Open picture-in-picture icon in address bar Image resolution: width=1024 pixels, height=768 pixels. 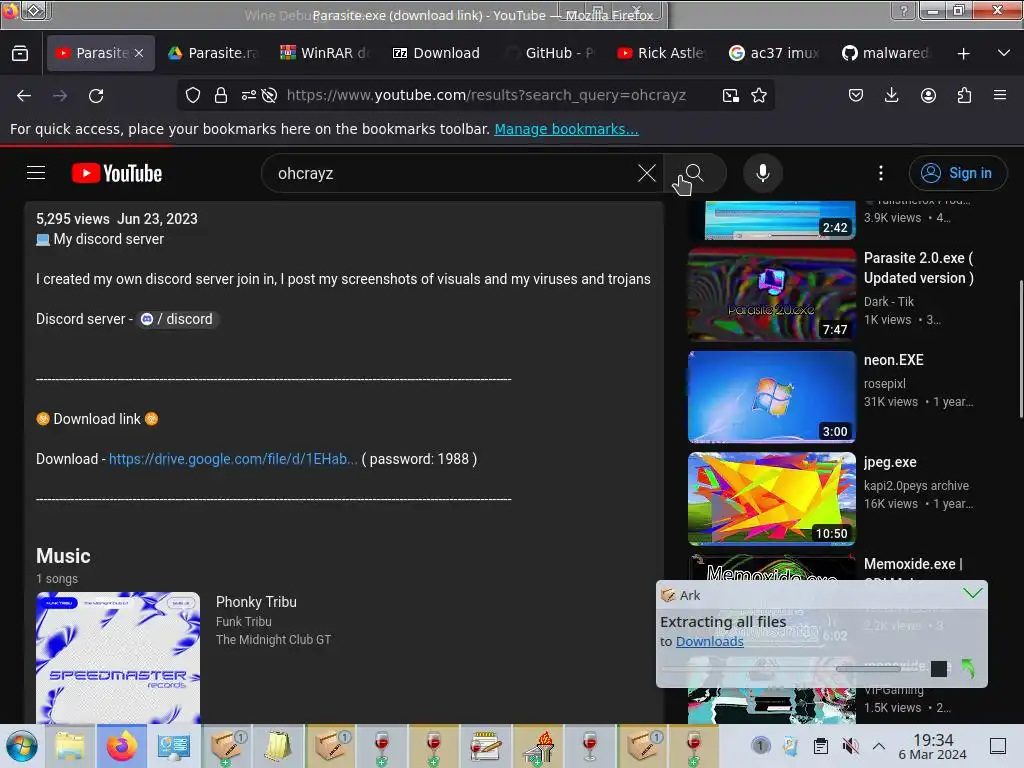(731, 95)
